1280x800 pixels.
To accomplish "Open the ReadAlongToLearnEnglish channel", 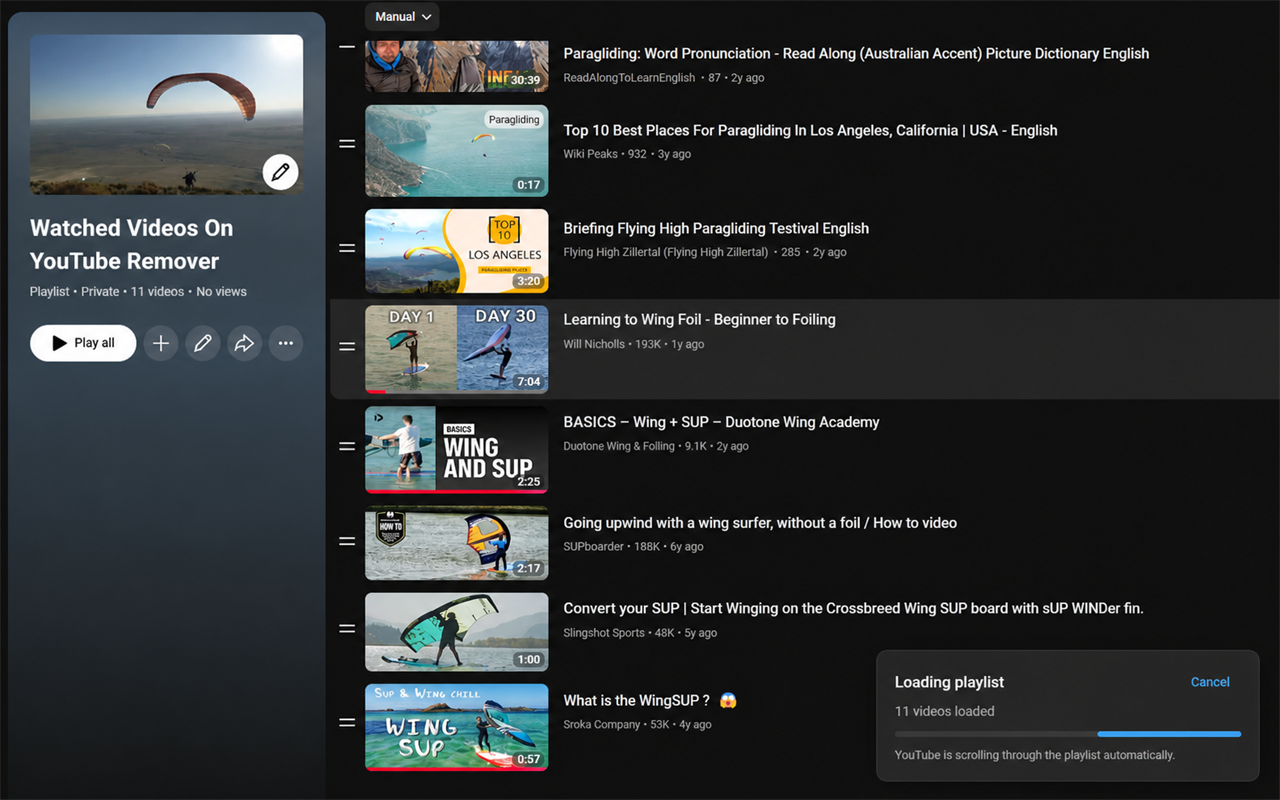I will click(629, 78).
